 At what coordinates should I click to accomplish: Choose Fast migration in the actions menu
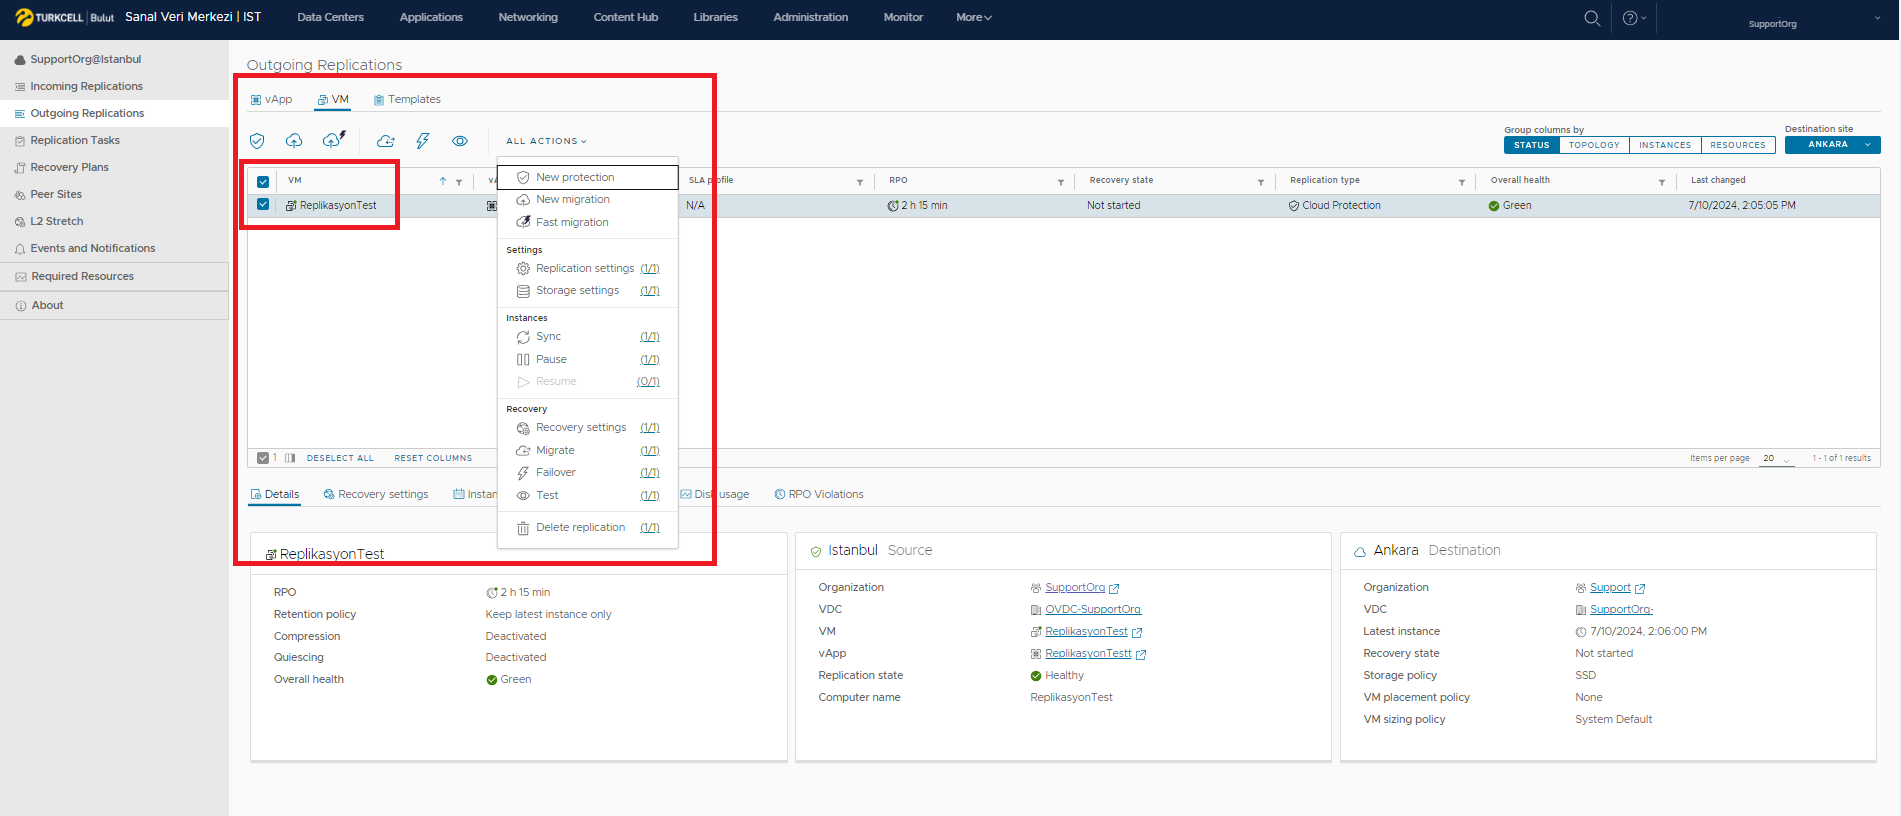588,222
